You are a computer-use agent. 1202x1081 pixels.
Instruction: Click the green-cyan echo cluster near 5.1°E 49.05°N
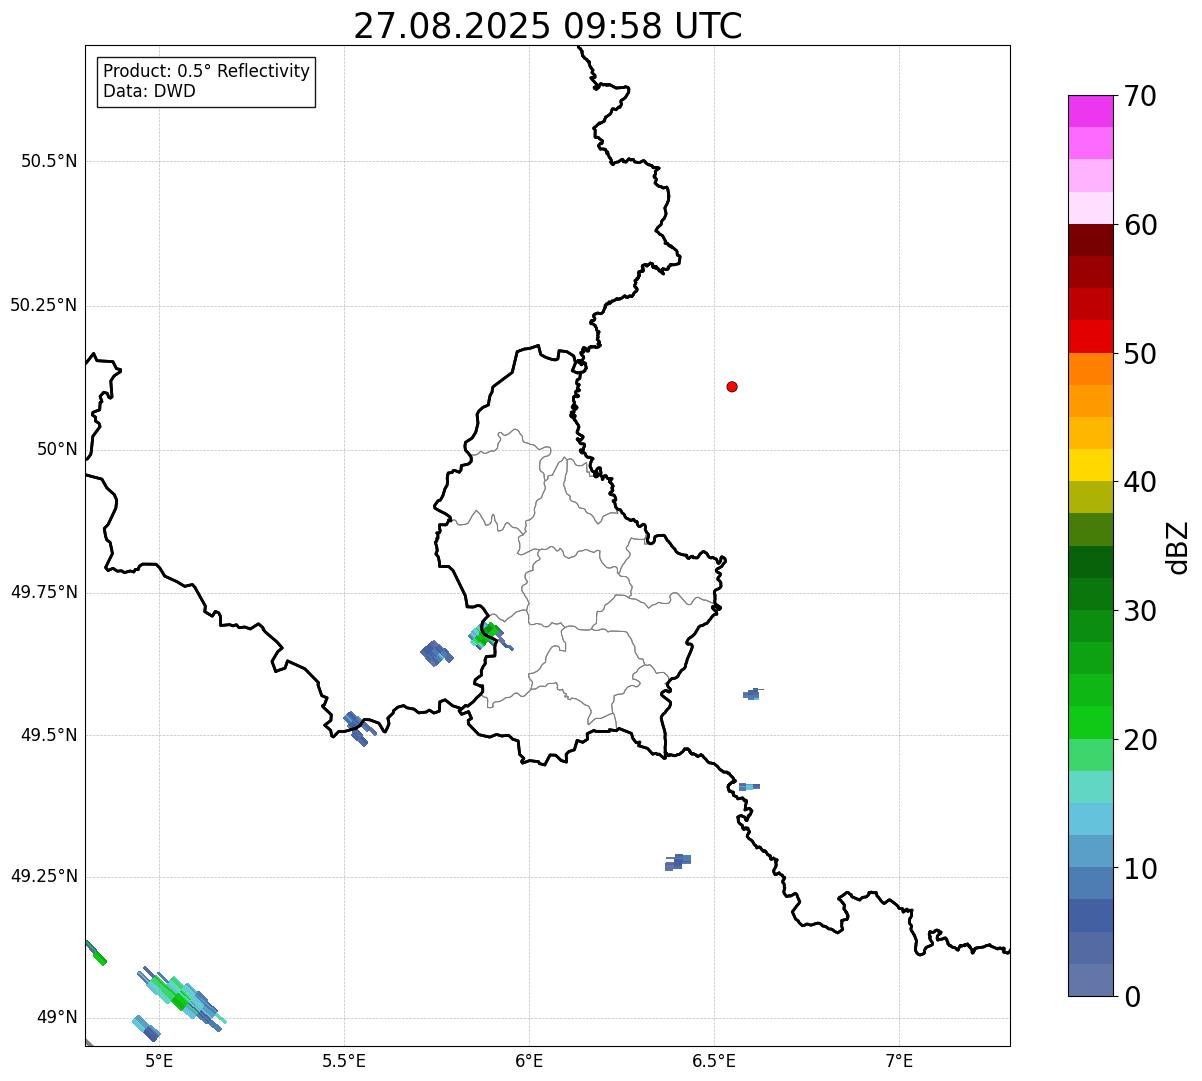[181, 997]
